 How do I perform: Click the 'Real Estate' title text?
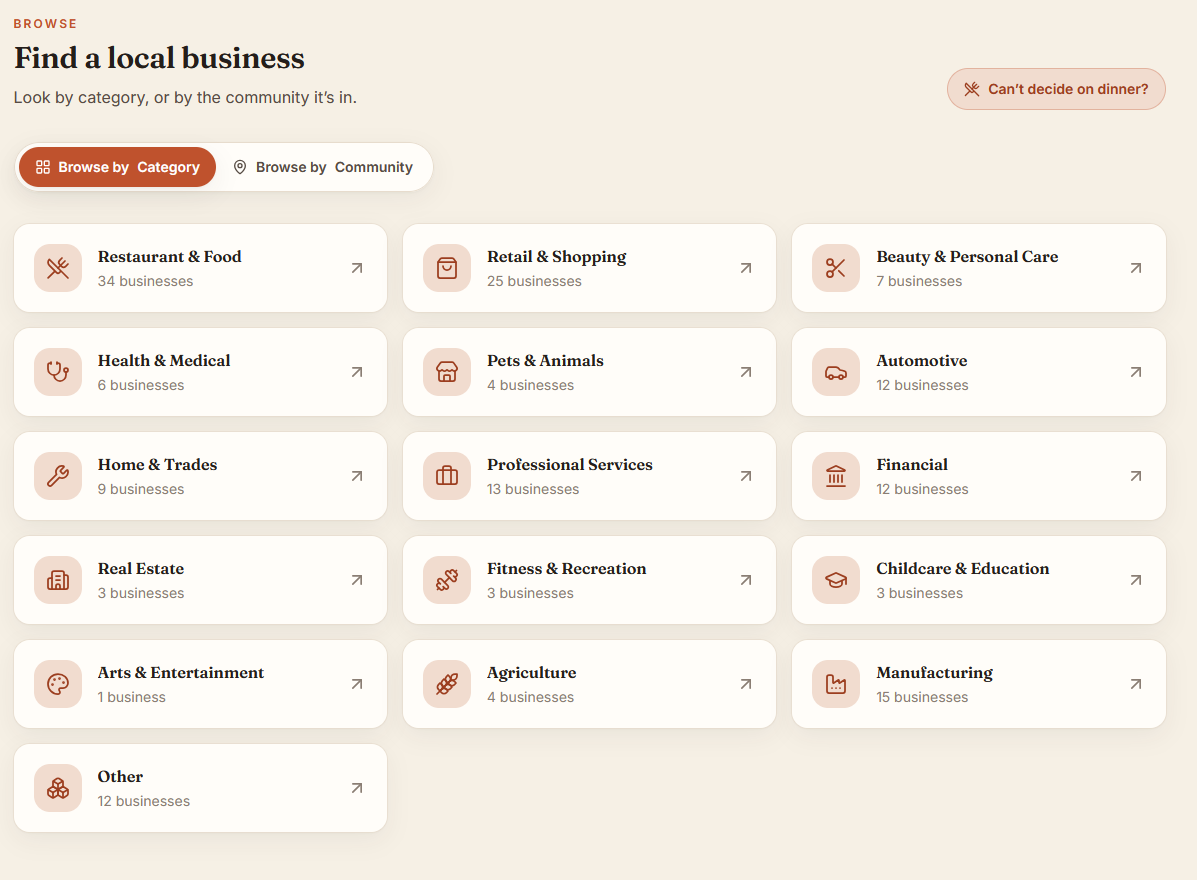tap(140, 569)
